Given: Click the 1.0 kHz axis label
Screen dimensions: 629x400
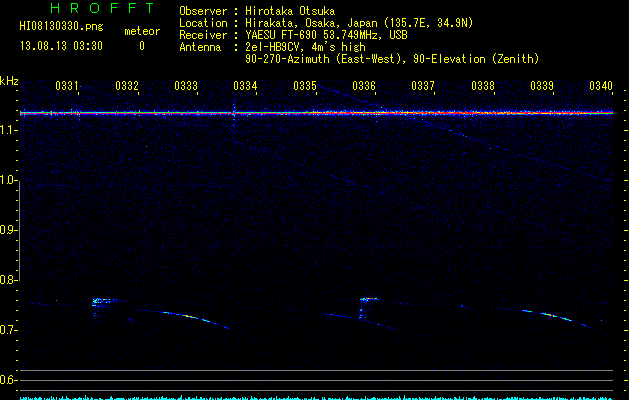Looking at the screenshot, I should pos(7,181).
